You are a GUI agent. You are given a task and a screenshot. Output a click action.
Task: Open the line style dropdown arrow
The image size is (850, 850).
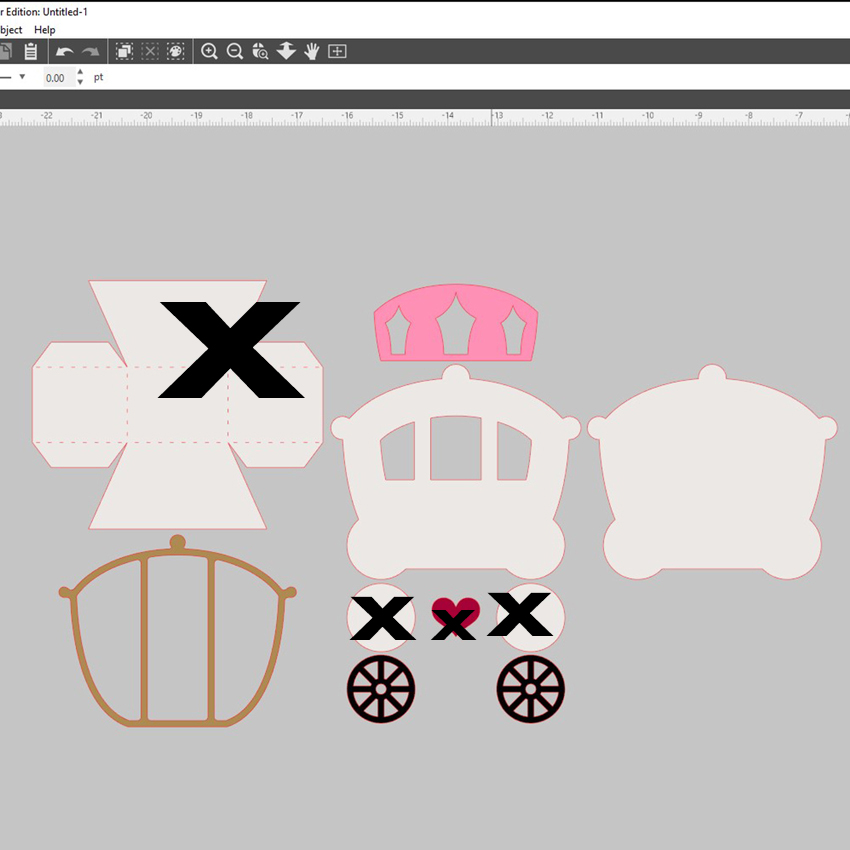tap(22, 77)
